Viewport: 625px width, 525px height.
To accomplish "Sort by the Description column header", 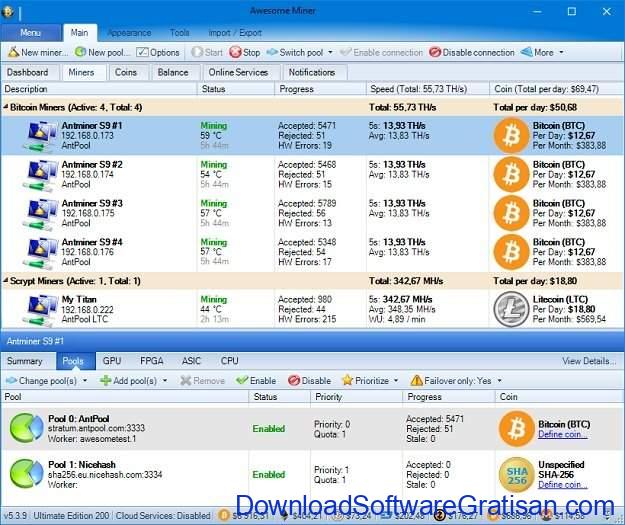I will click(x=99, y=89).
